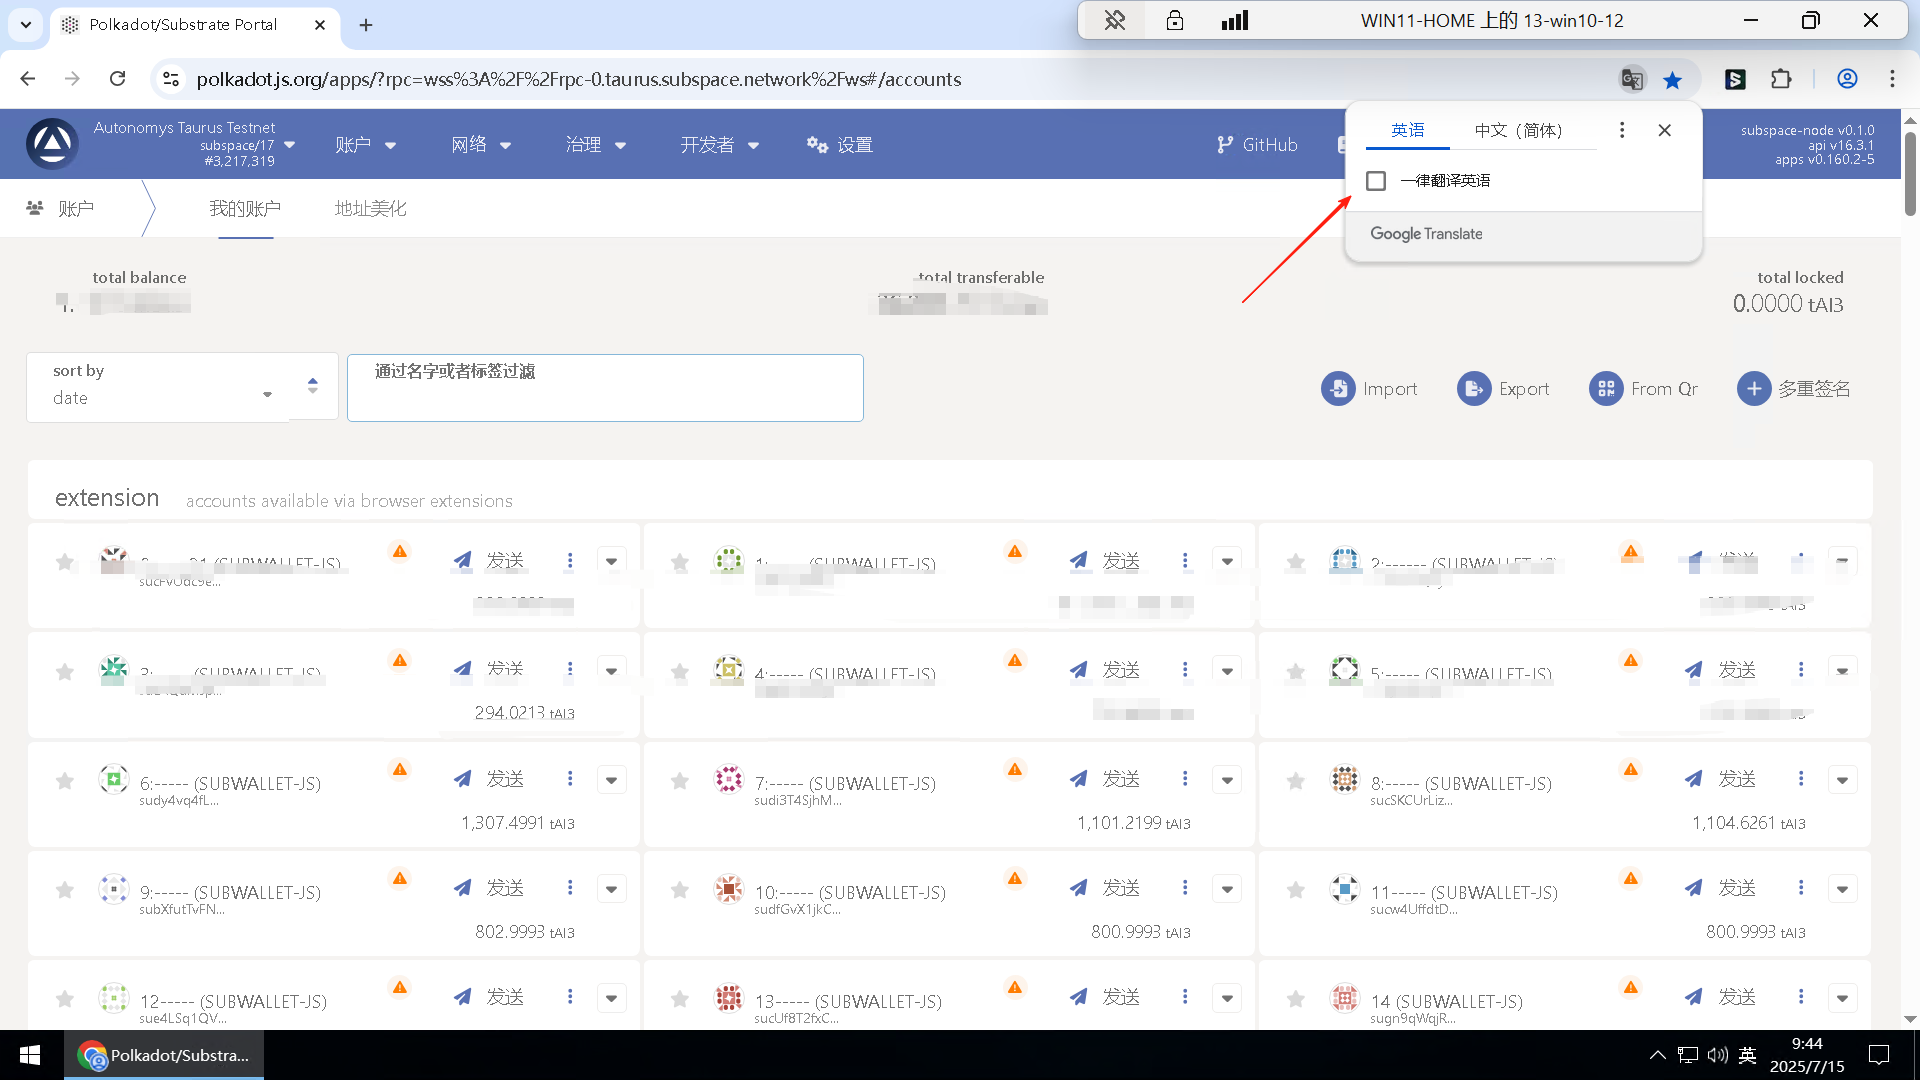Favorite account 6 with its star toggle
The width and height of the screenshot is (1920, 1080).
tap(65, 781)
